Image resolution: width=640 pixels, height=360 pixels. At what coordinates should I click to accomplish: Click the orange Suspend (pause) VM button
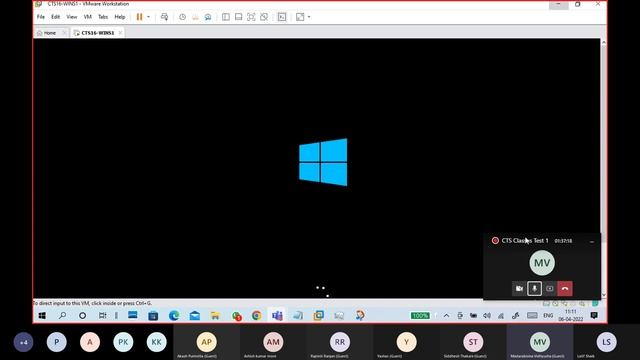click(139, 17)
